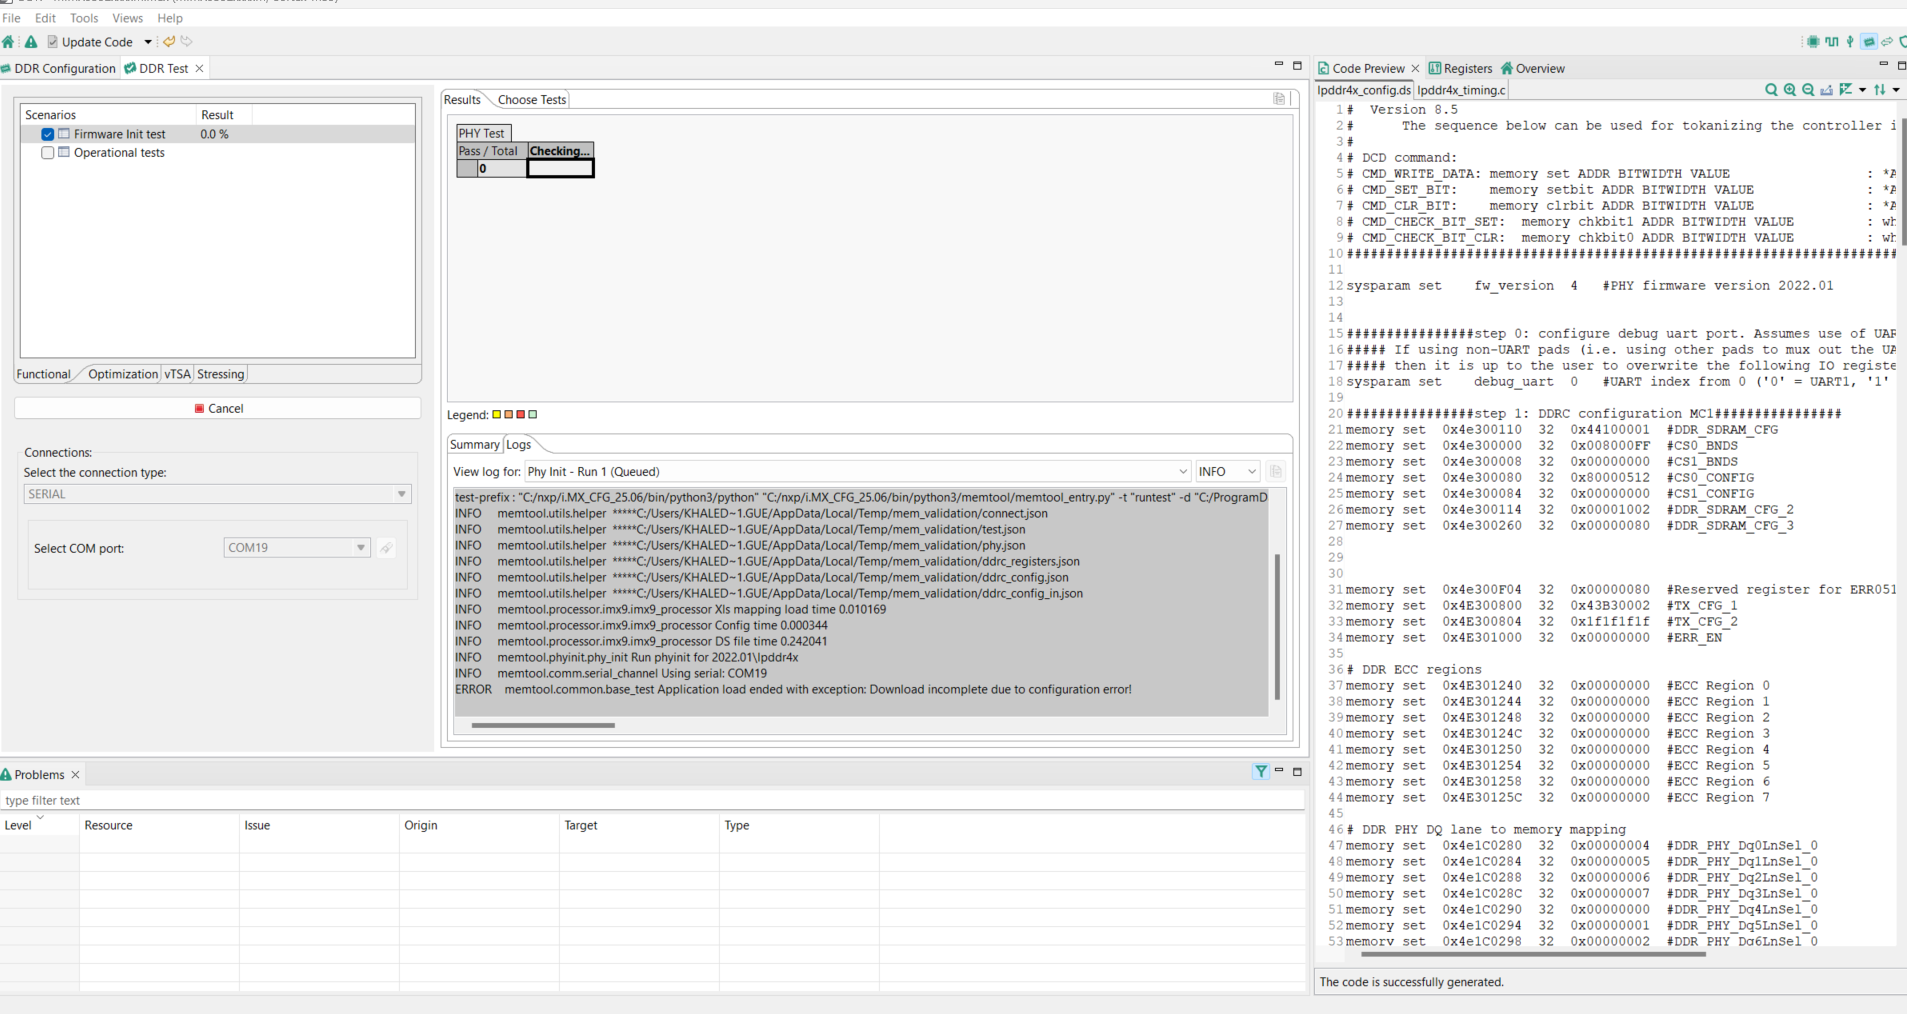Open the Clocks tool waveform icon
The image size is (1907, 1014).
click(1832, 42)
